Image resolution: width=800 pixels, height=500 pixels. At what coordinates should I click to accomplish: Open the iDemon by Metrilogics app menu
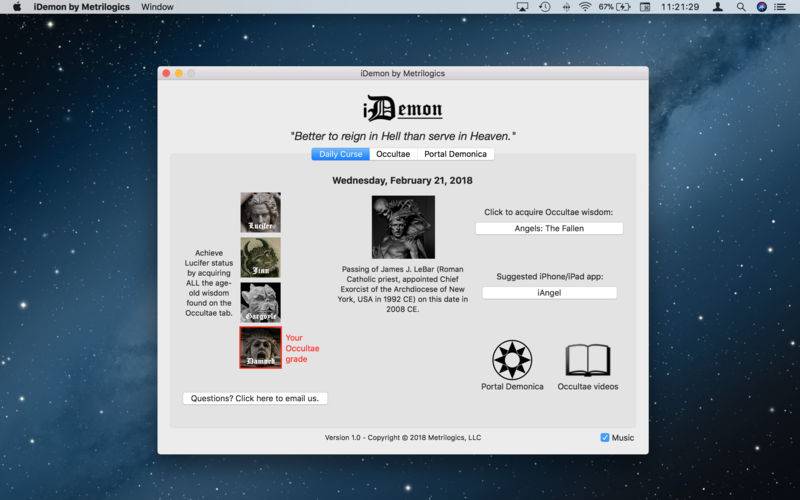tap(82, 7)
